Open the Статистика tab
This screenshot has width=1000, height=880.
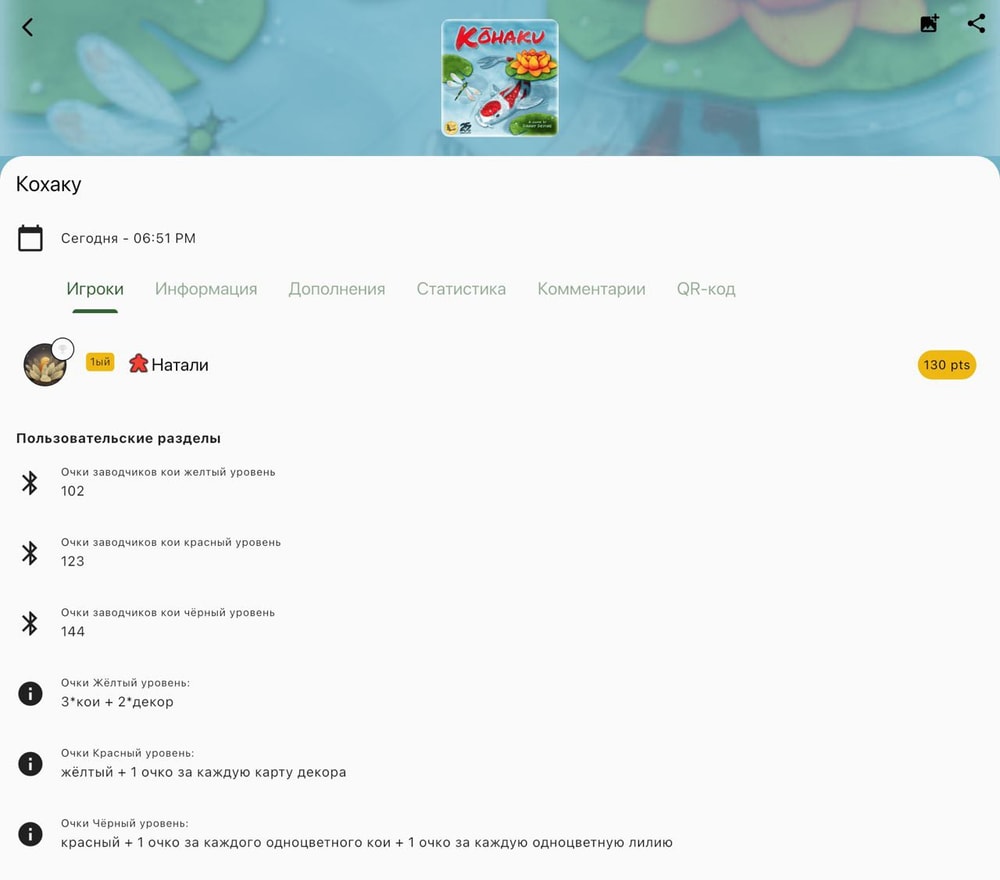461,289
